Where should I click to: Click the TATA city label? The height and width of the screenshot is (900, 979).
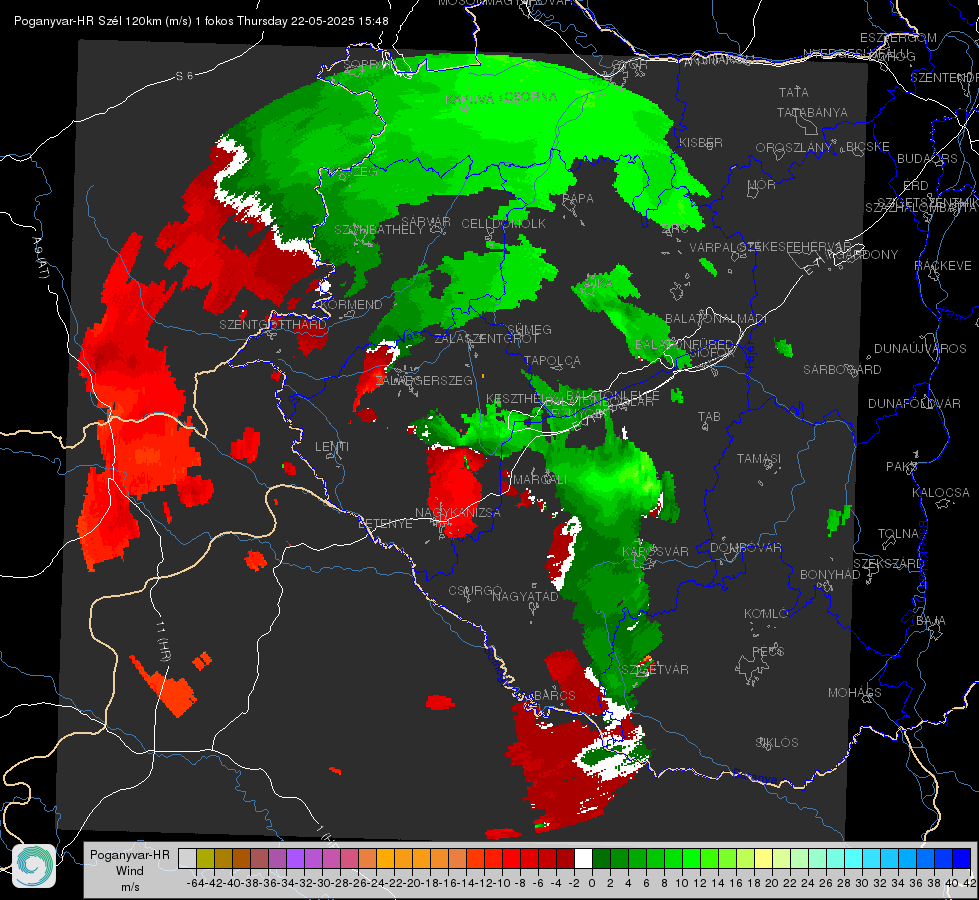coord(794,92)
